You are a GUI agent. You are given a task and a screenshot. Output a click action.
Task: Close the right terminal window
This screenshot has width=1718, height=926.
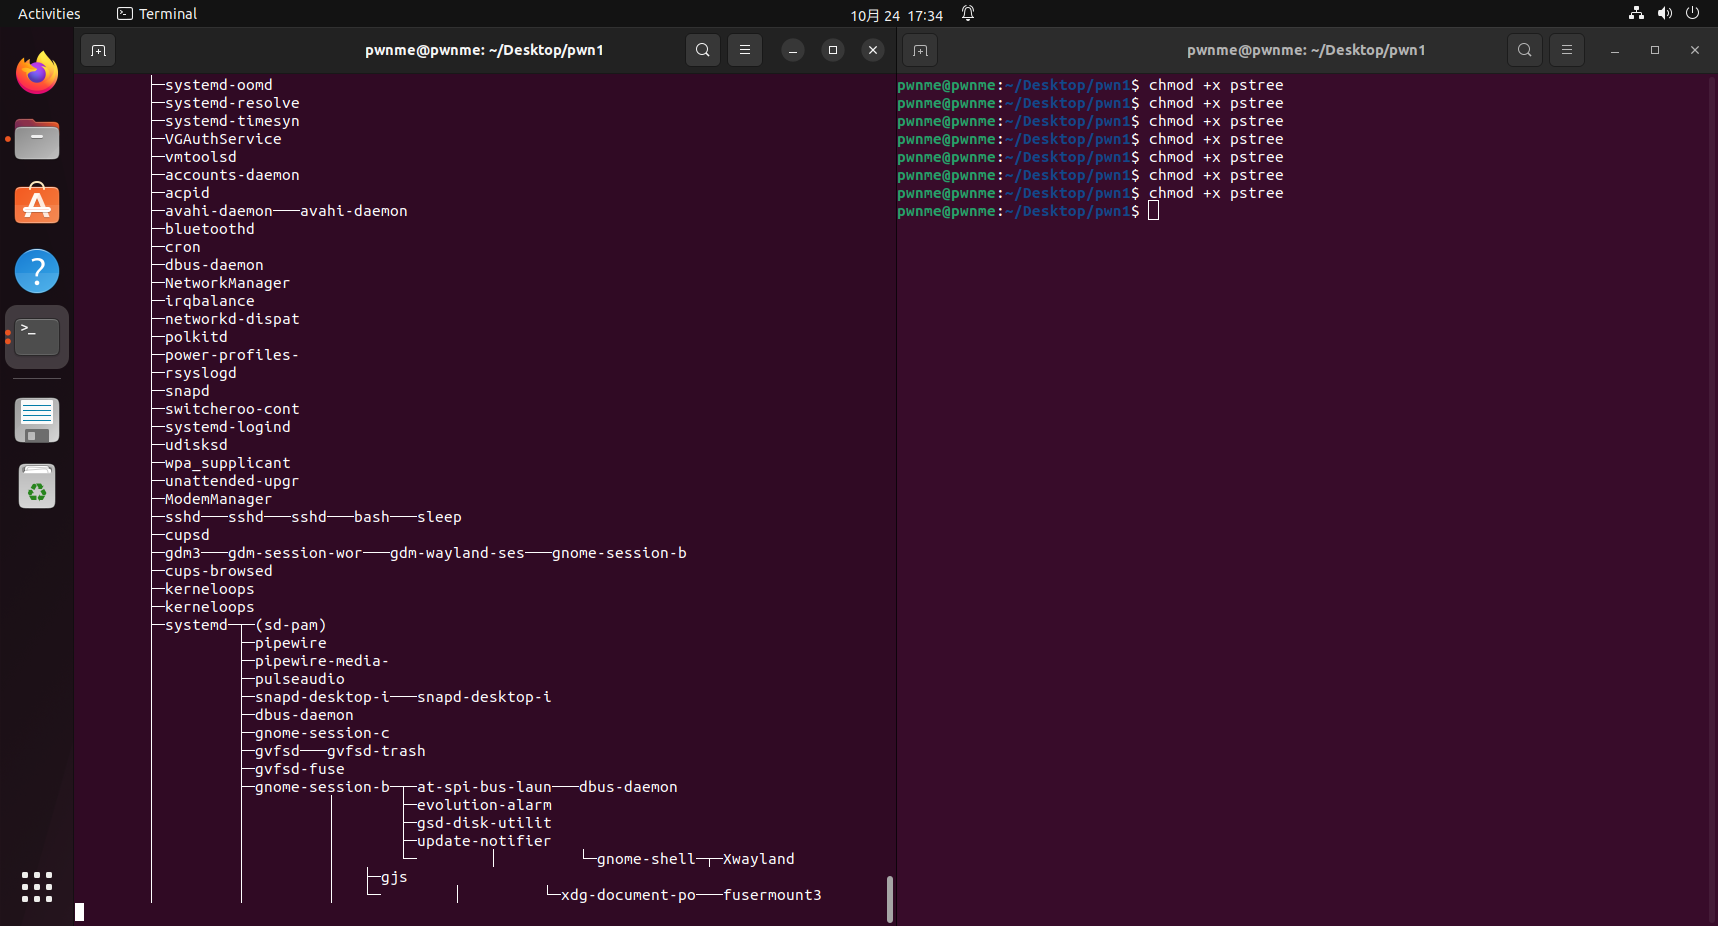(x=1695, y=50)
